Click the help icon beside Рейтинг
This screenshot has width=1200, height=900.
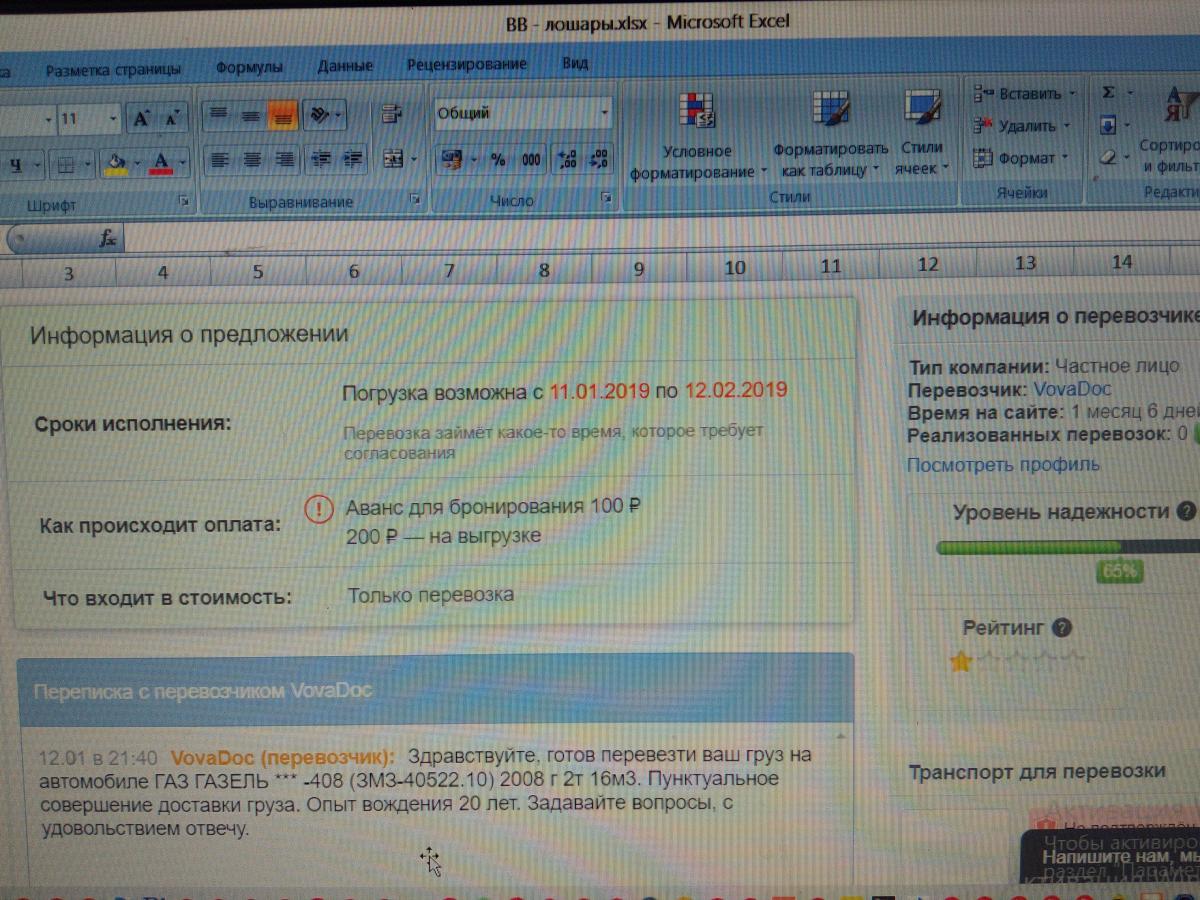point(1062,628)
